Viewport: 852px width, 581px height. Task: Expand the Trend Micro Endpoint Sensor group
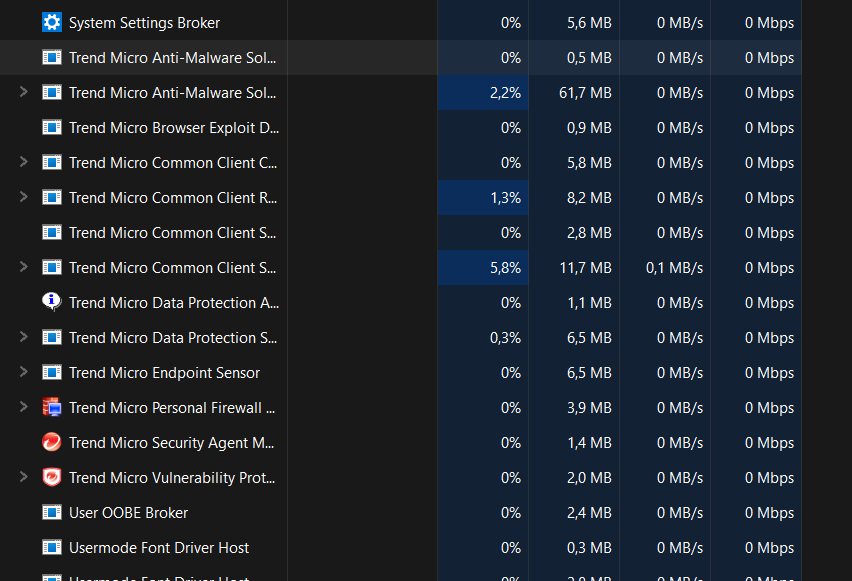coord(24,372)
